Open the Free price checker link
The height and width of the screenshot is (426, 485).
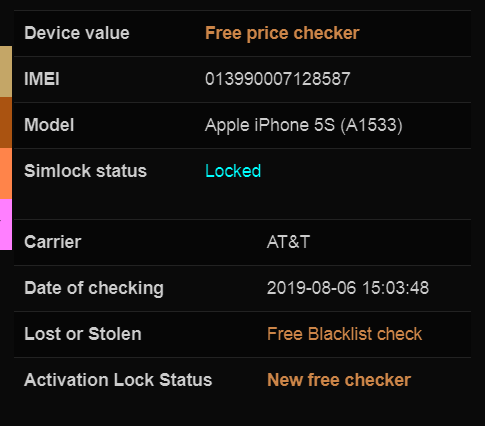pyautogui.click(x=282, y=33)
